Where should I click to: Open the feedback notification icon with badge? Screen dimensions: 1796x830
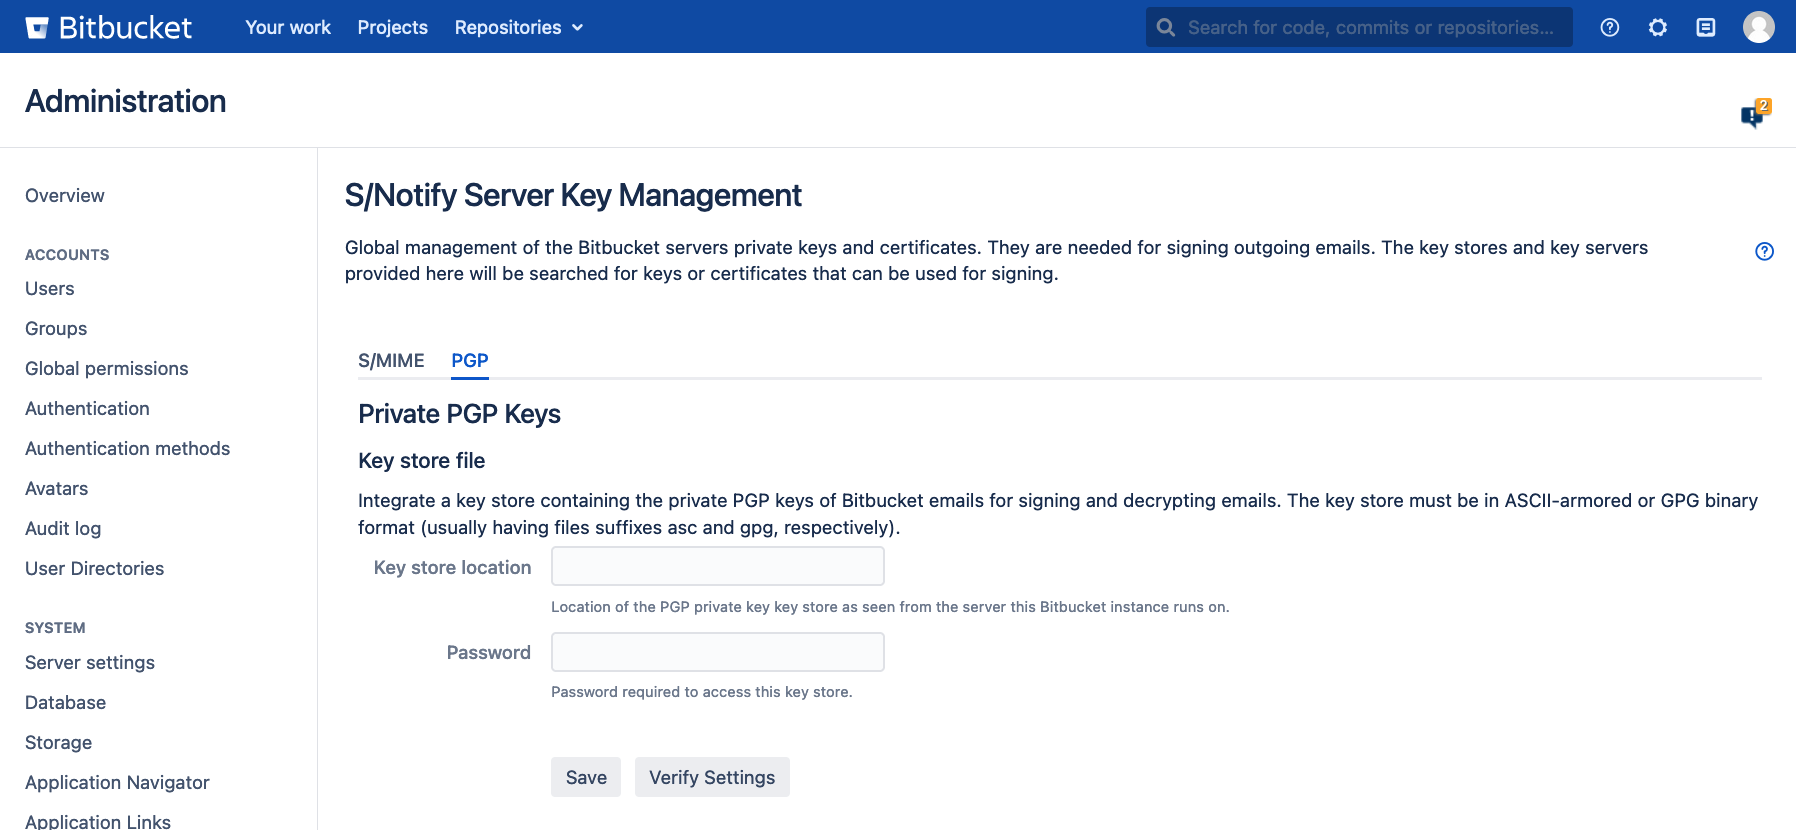(1753, 115)
